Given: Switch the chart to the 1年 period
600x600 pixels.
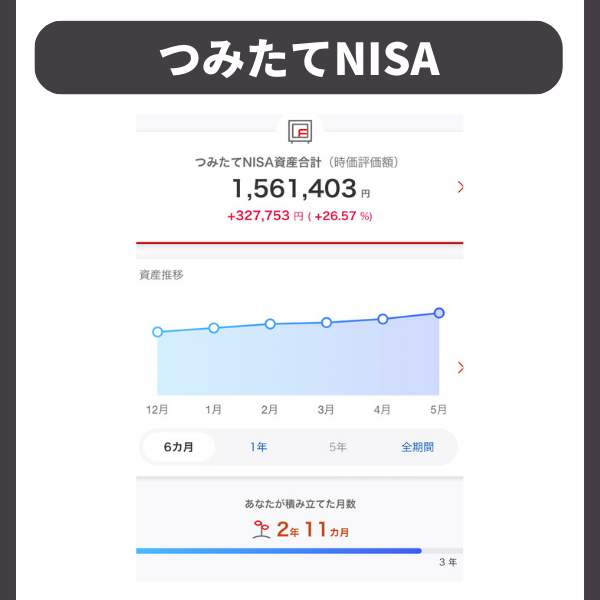Looking at the screenshot, I should 258,447.
